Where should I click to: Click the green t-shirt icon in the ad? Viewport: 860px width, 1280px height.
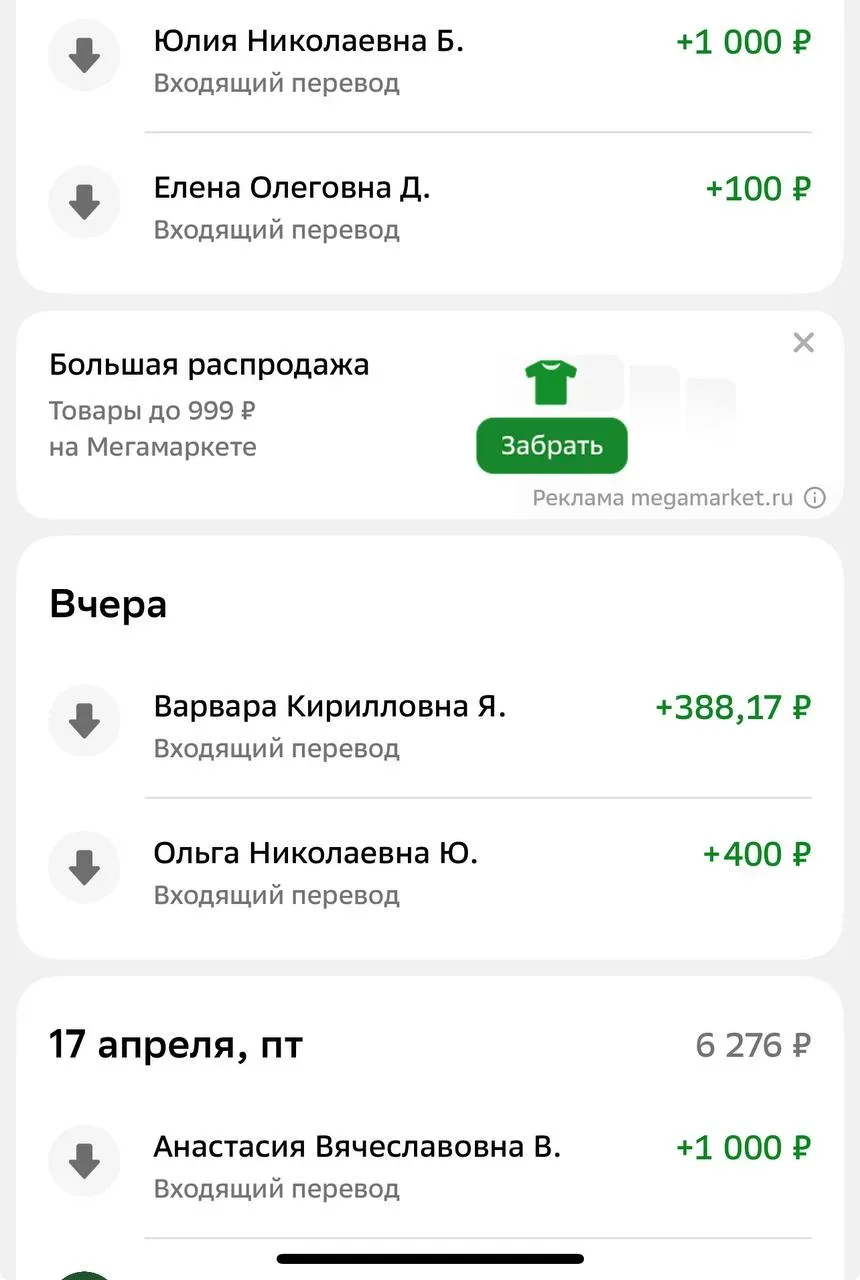click(x=551, y=382)
